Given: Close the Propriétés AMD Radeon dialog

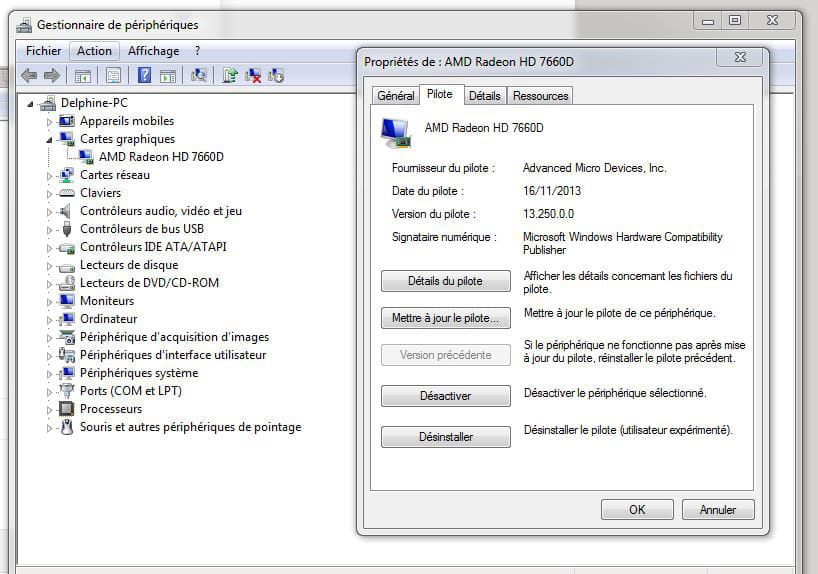Looking at the screenshot, I should pyautogui.click(x=740, y=56).
